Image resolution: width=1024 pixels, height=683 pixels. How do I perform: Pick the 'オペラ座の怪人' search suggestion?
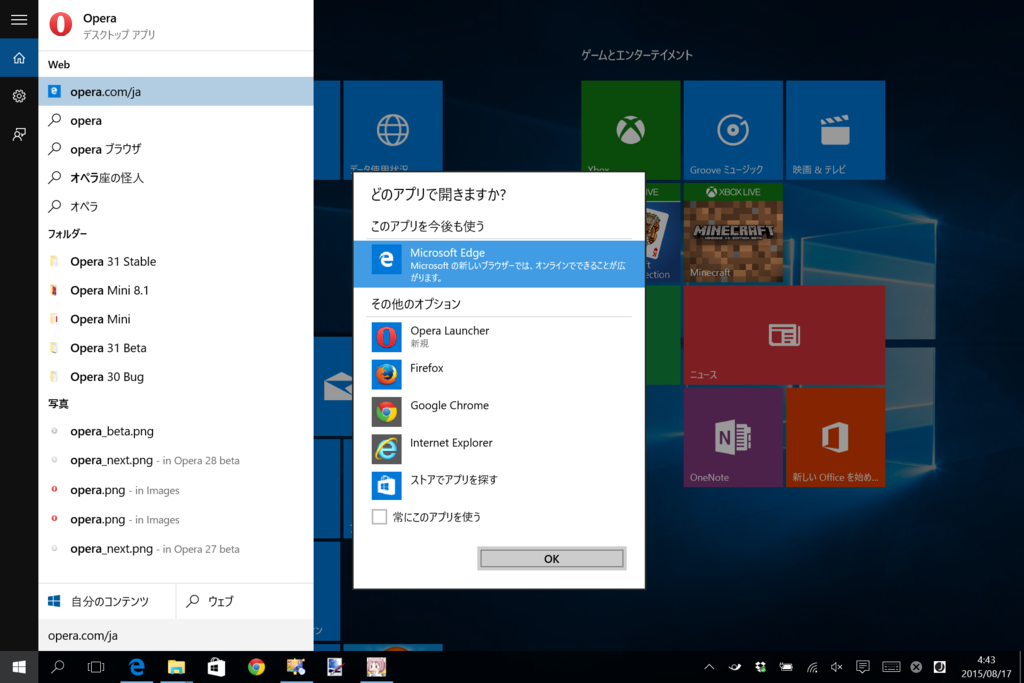pos(176,178)
